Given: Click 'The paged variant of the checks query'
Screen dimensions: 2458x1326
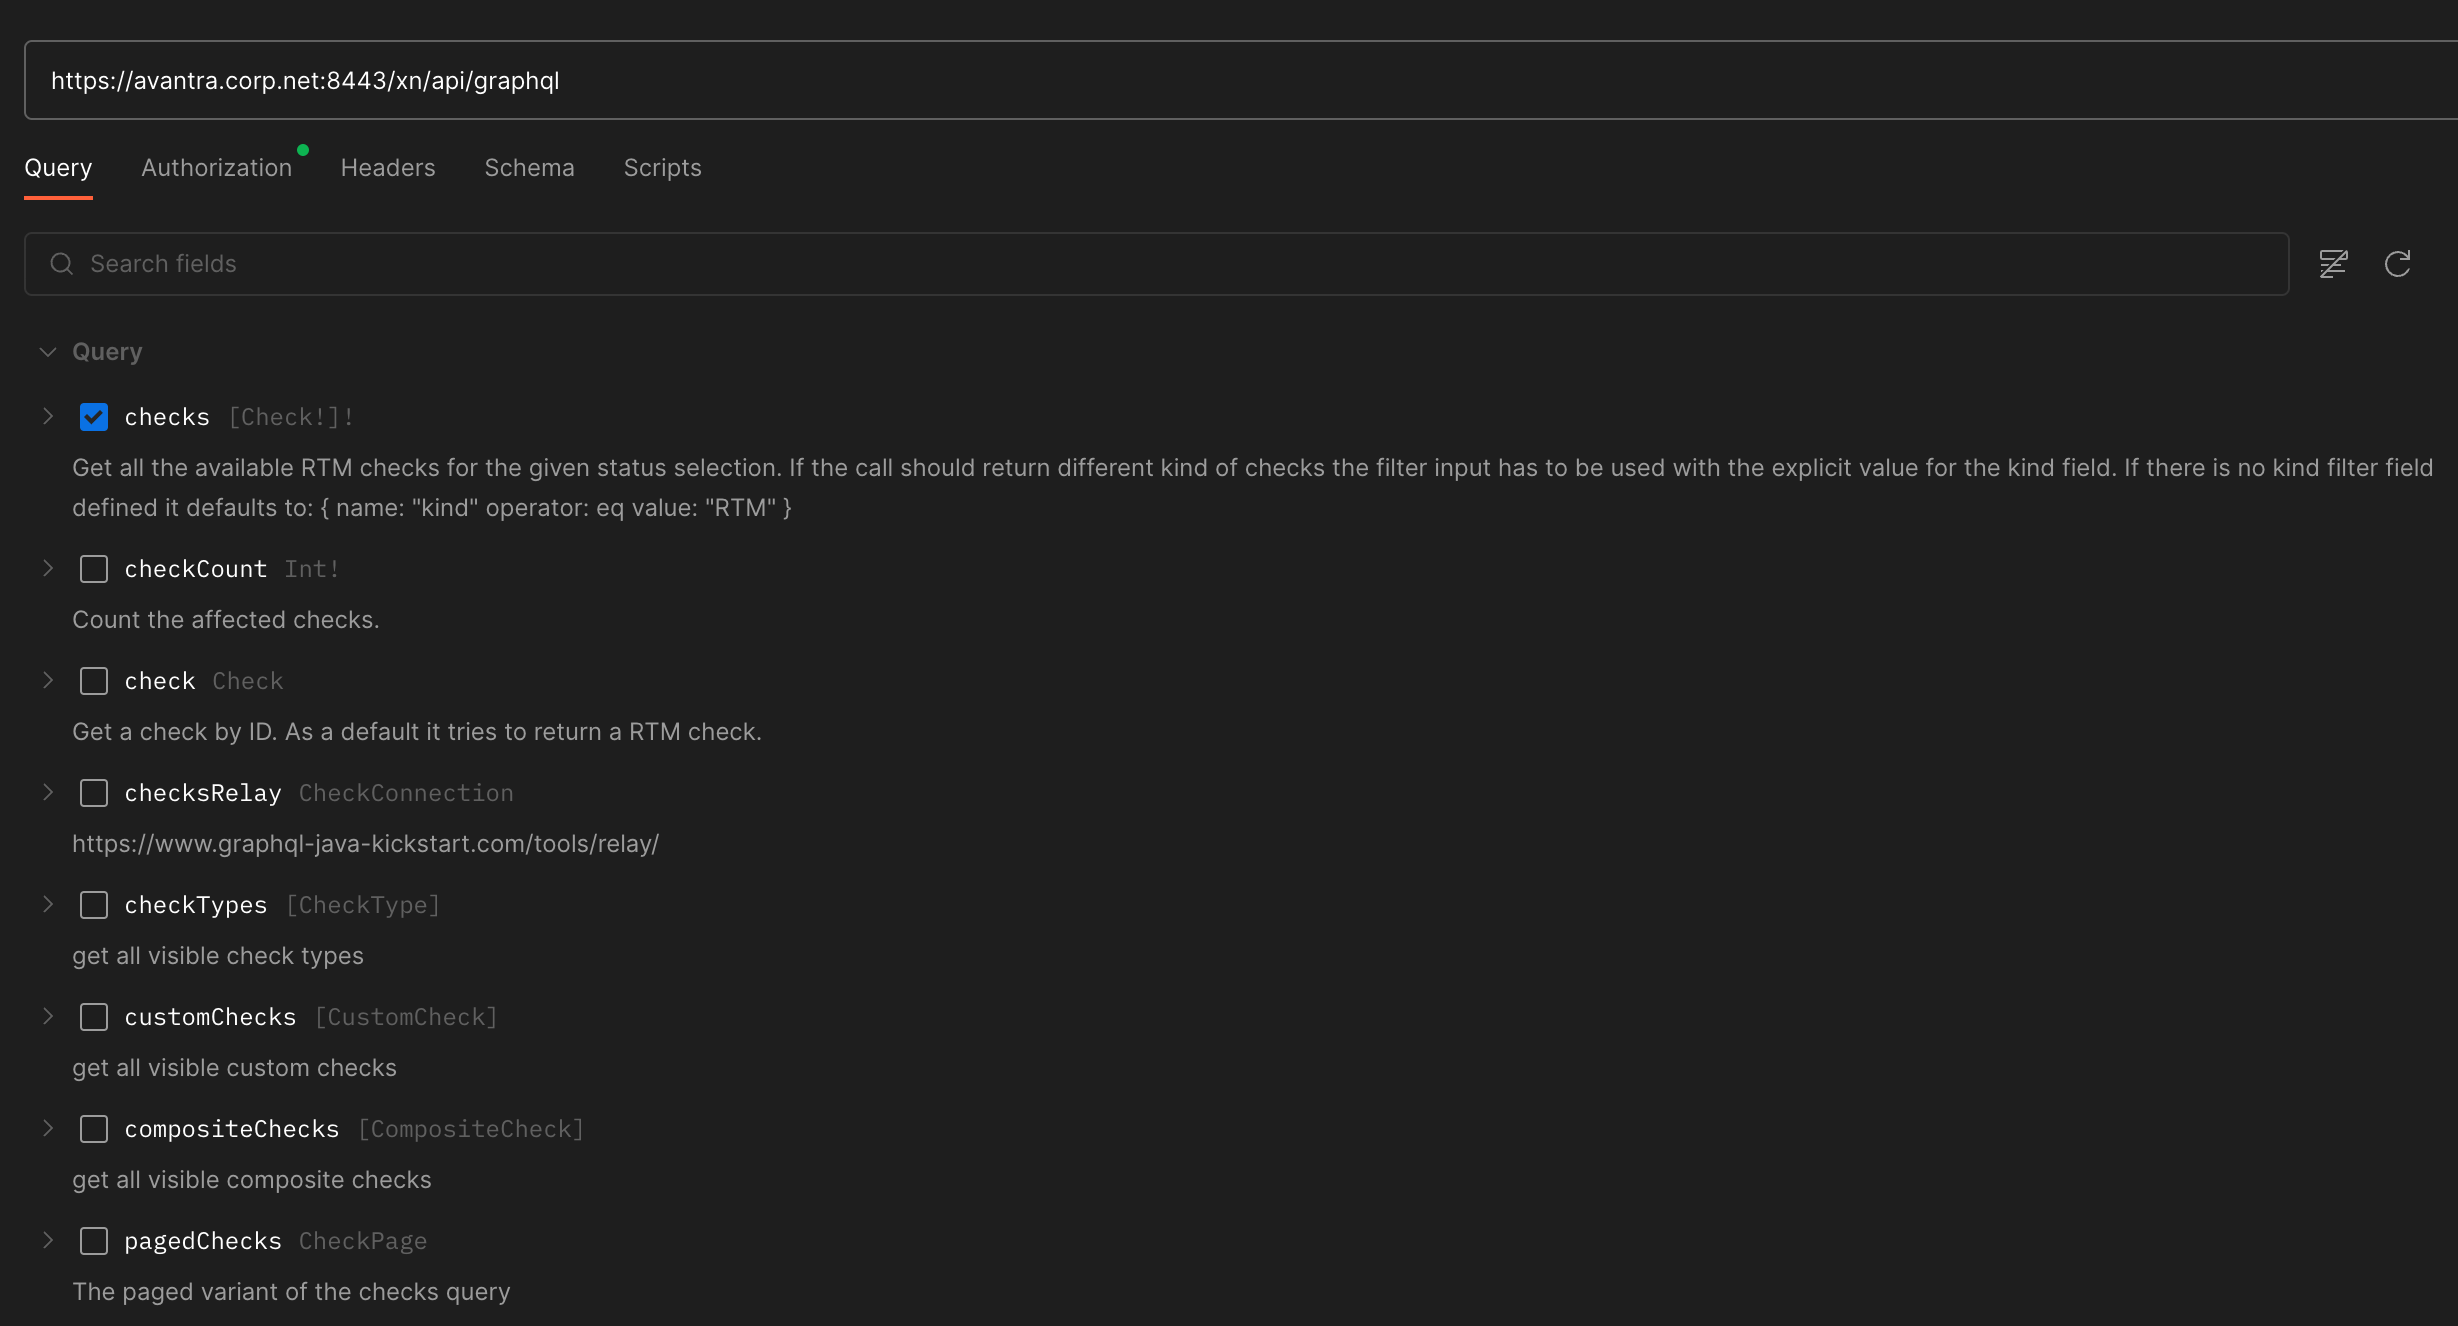Looking at the screenshot, I should [x=291, y=1292].
